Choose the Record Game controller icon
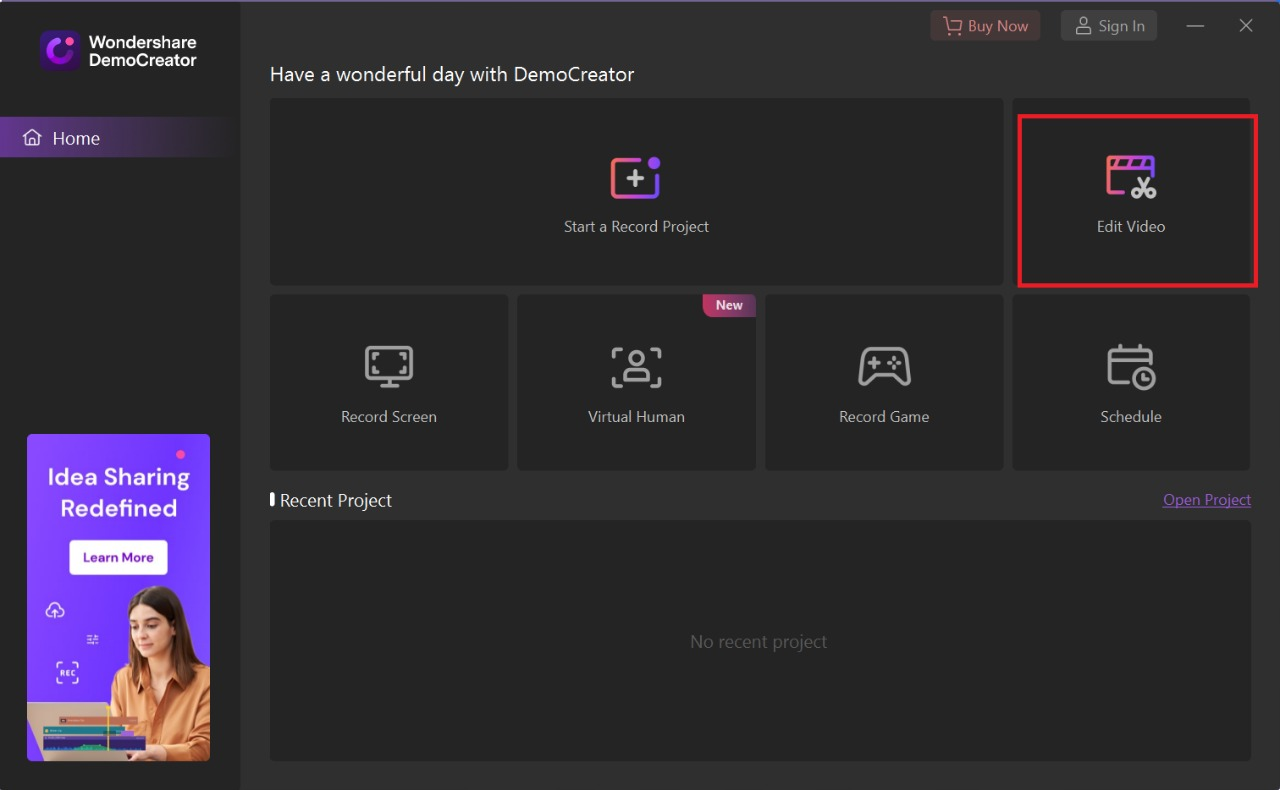 (x=884, y=367)
